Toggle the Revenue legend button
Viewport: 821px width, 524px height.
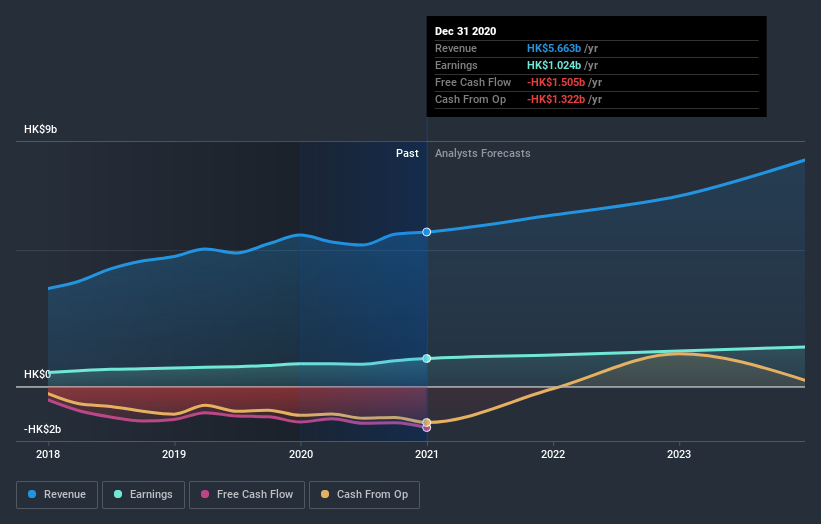click(x=57, y=495)
